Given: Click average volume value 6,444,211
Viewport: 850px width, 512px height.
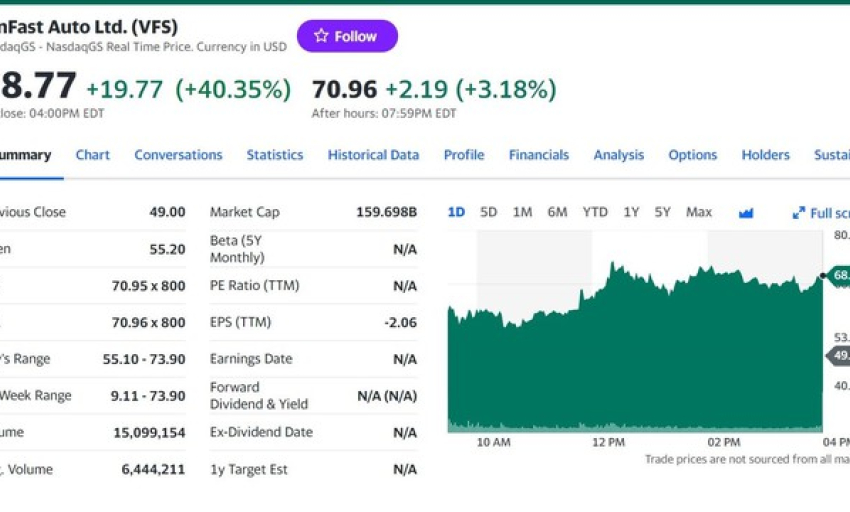Looking at the screenshot, I should (x=153, y=469).
